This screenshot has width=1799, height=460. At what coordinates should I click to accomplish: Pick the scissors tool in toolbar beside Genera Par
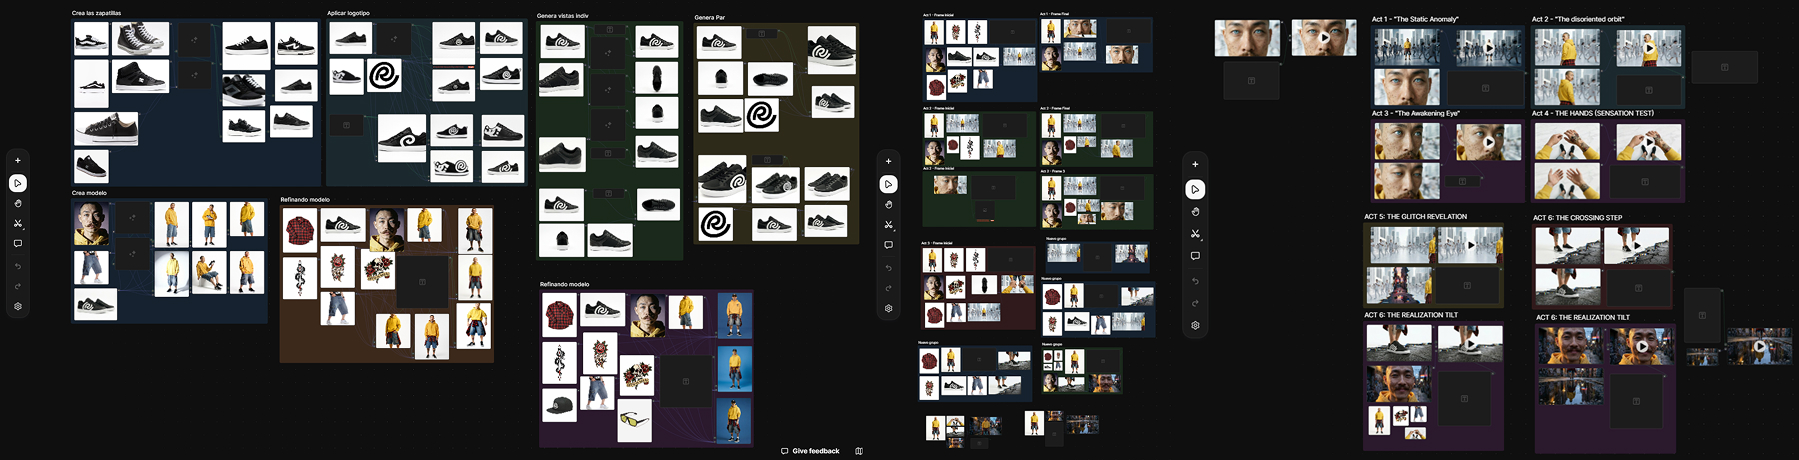[888, 225]
